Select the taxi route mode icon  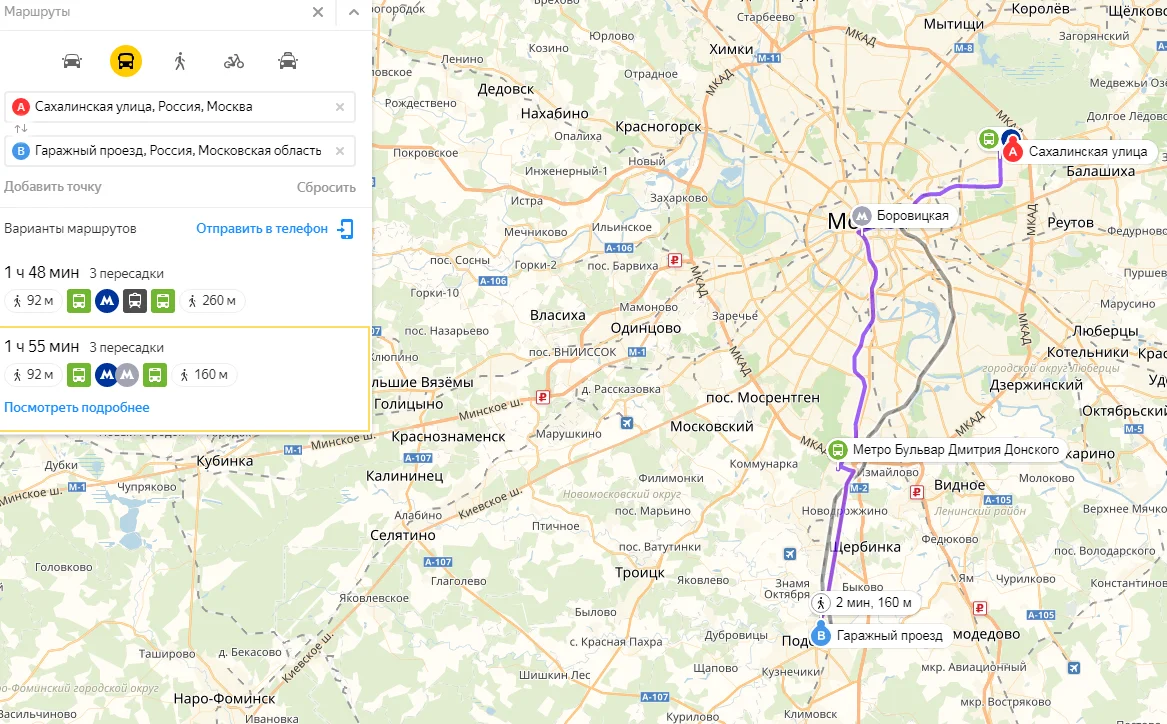(x=287, y=60)
